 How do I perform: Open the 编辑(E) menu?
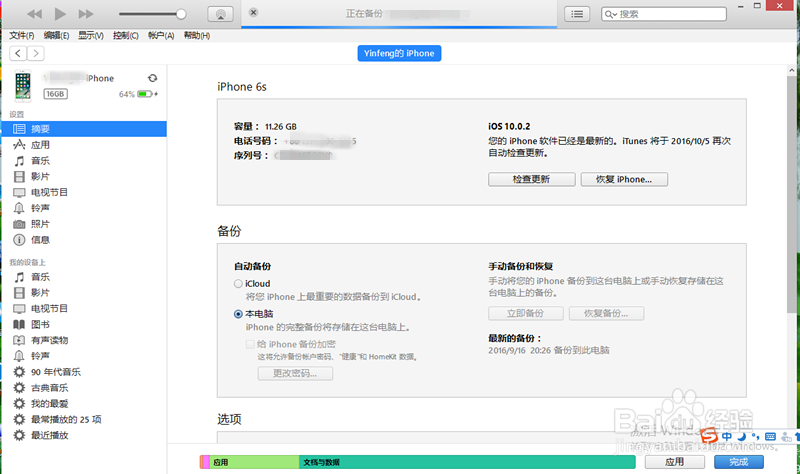click(x=56, y=36)
